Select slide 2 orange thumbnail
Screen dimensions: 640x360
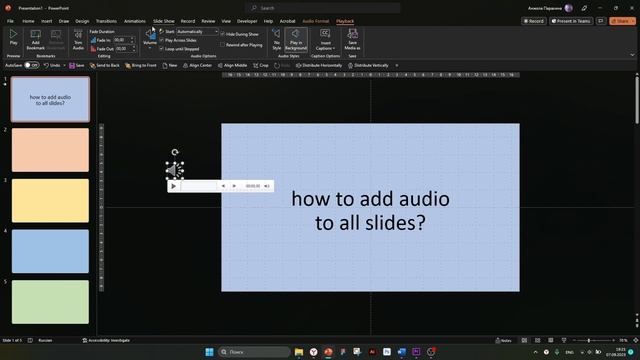pyautogui.click(x=50, y=150)
